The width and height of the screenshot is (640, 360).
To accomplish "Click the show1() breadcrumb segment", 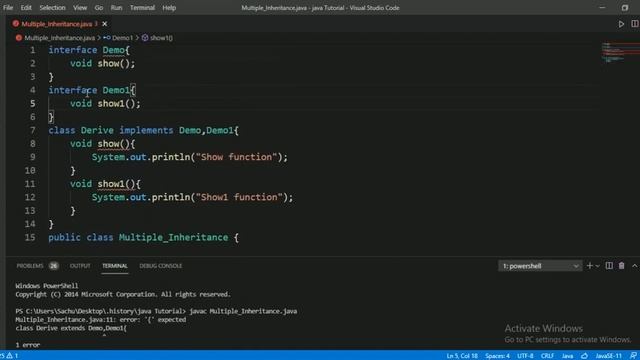I will coord(161,38).
